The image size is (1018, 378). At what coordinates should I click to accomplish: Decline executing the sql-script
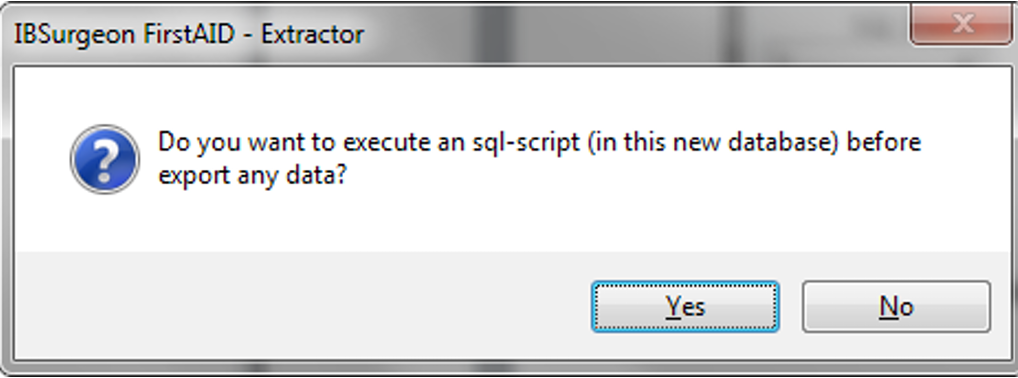click(x=897, y=307)
